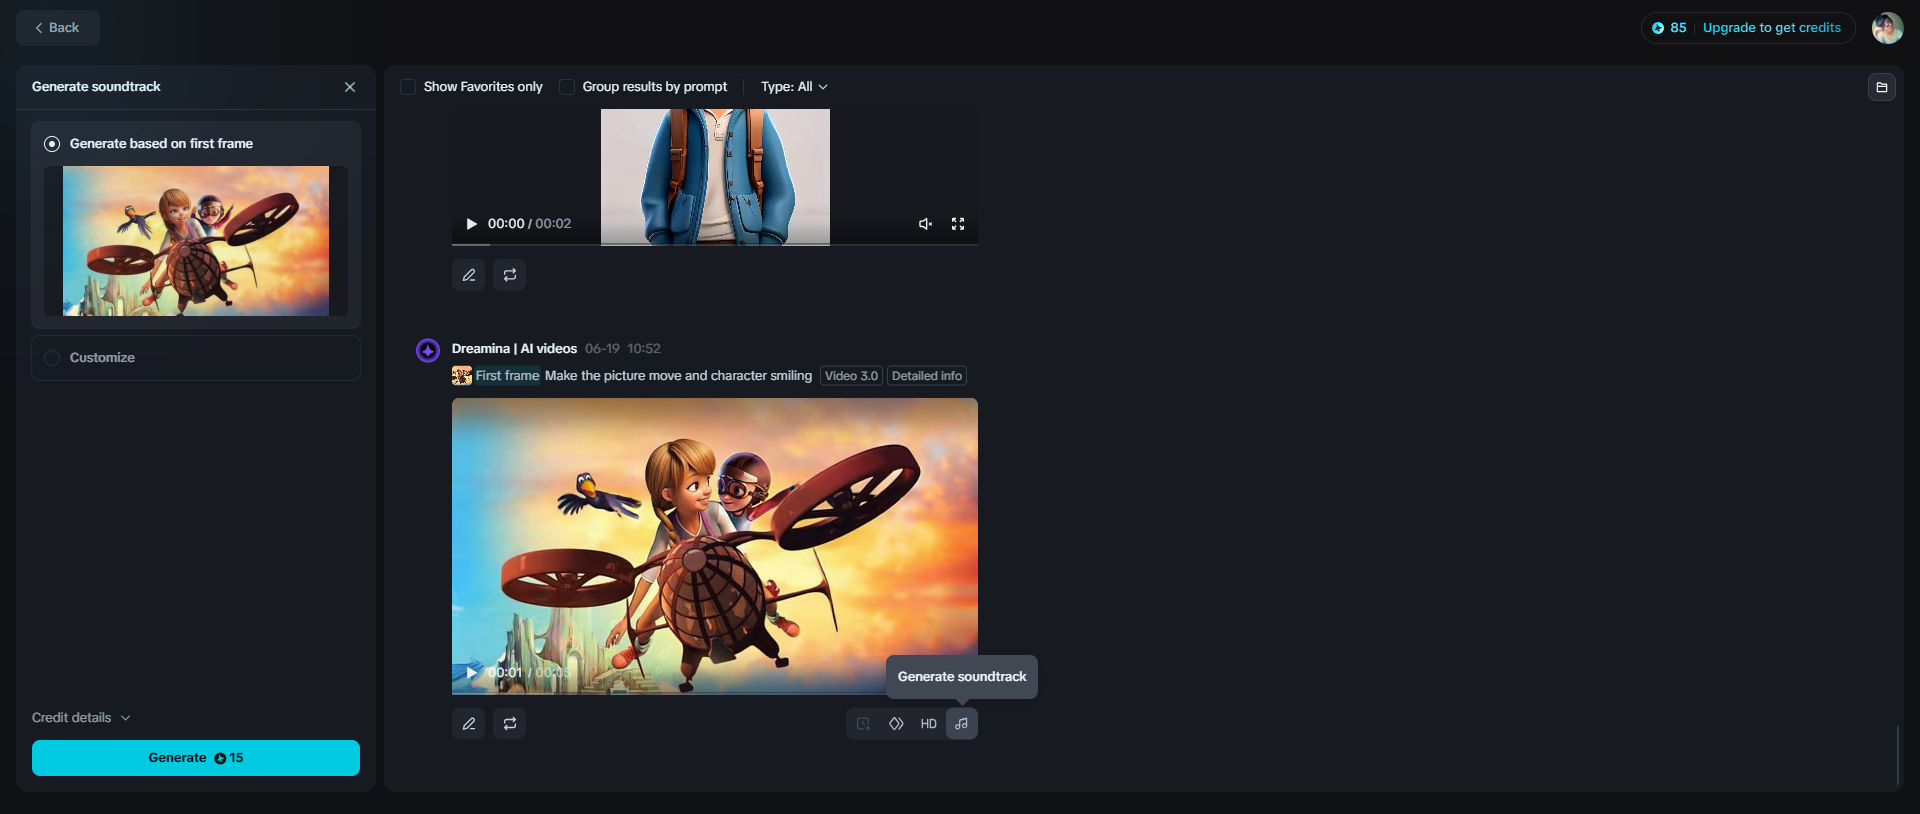Expand Credit details

pos(81,718)
